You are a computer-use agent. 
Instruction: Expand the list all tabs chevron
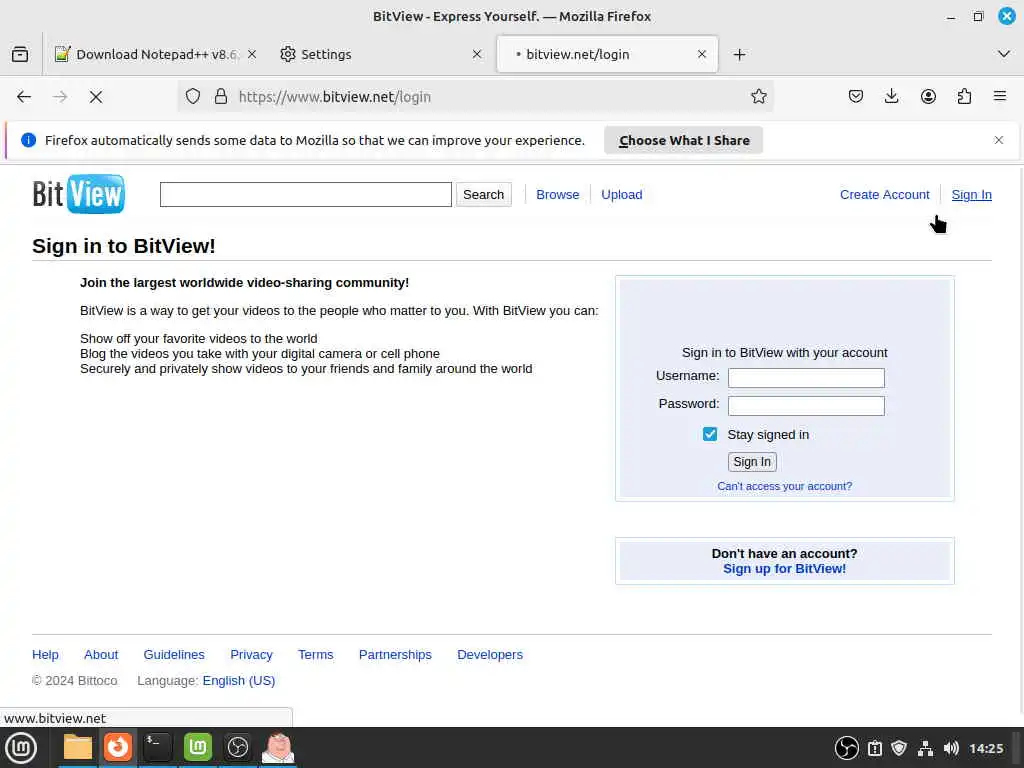1004,54
